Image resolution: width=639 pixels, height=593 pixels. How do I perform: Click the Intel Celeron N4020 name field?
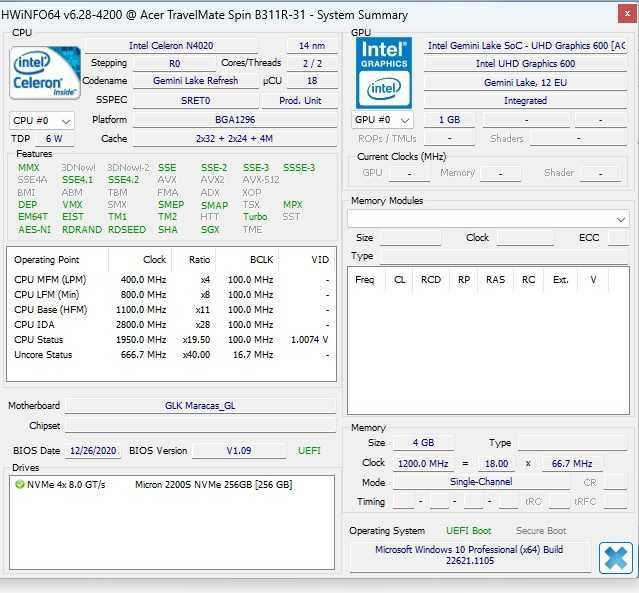[x=180, y=46]
